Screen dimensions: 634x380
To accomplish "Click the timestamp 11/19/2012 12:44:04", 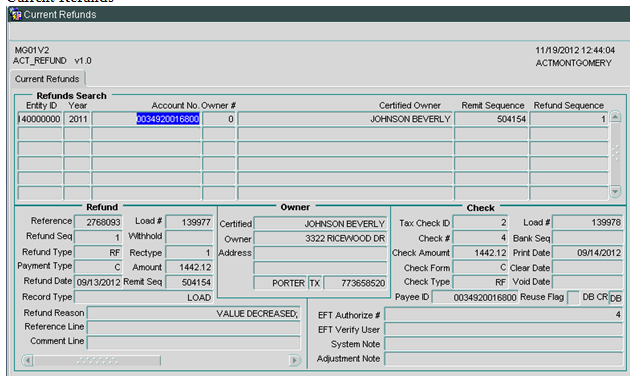I will tap(575, 50).
